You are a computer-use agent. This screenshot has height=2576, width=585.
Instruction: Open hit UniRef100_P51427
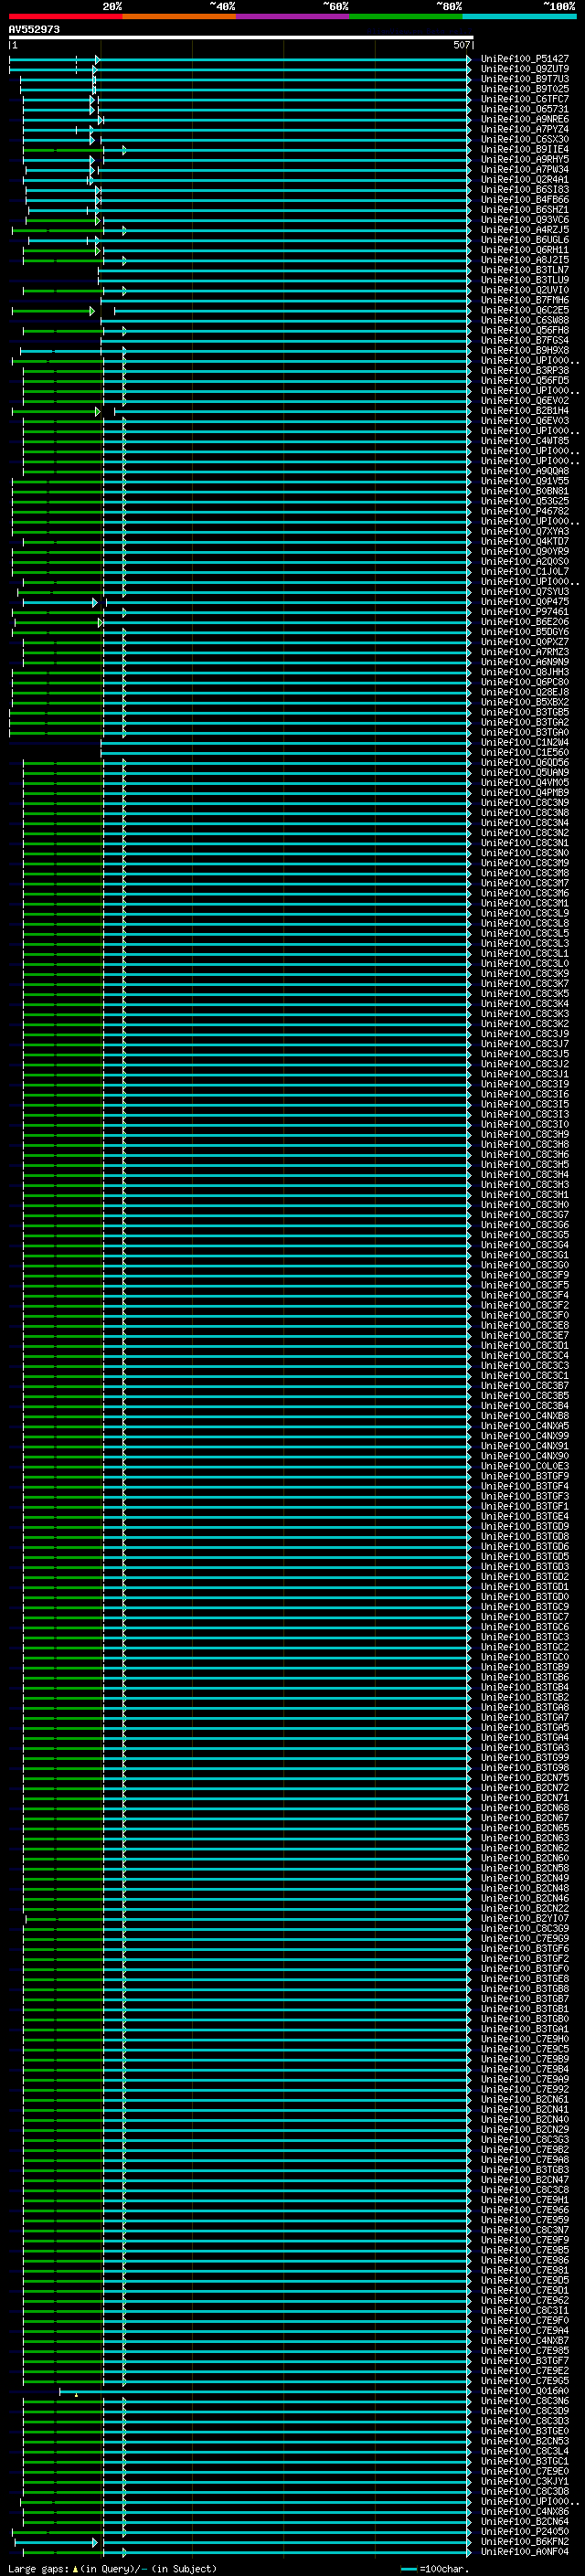tap(525, 59)
